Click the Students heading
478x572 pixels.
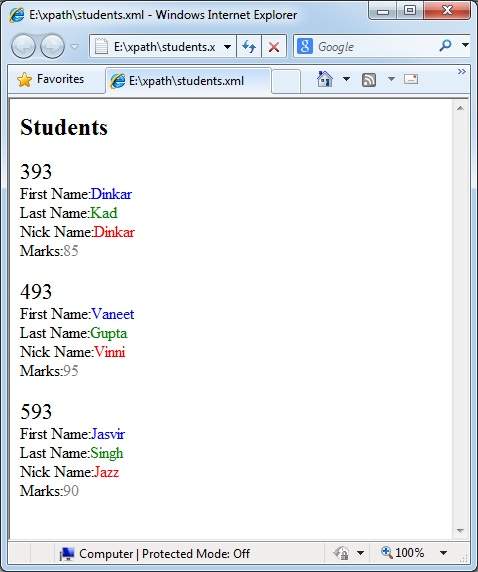64,127
